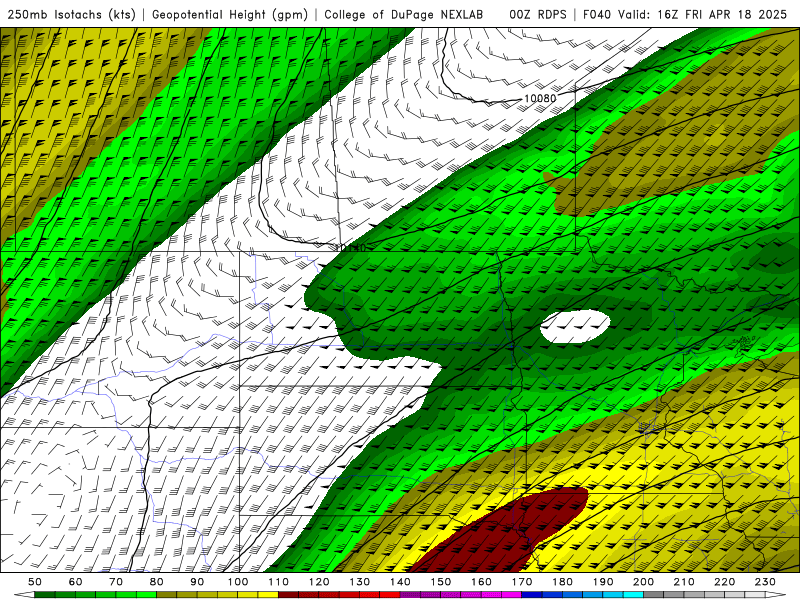Screen dimensions: 800x600
Task: Click the color scale label 180
Action: pyautogui.click(x=562, y=582)
